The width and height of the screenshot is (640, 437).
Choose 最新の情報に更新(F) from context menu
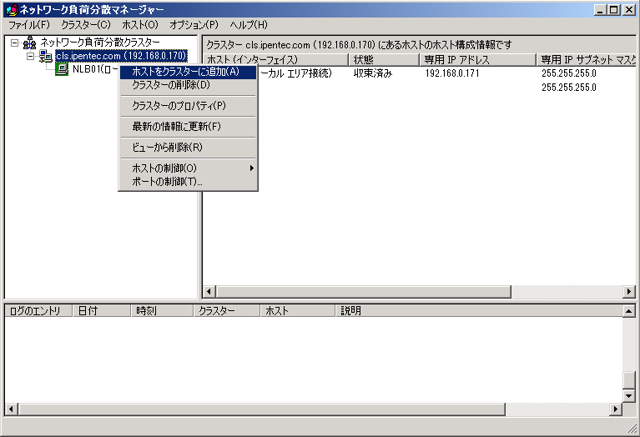pos(188,126)
